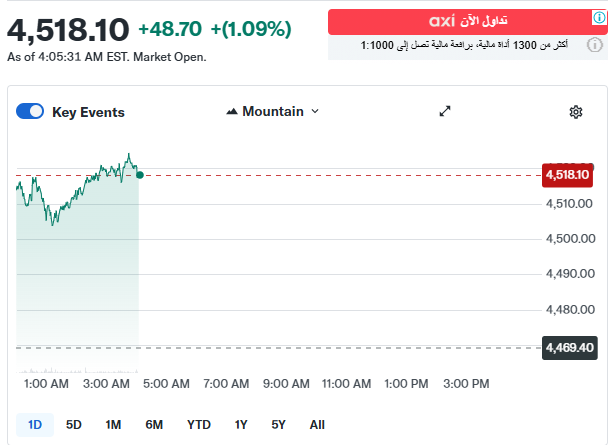This screenshot has height=445, width=612.
Task: Switch to 5Y time range
Action: coord(279,424)
